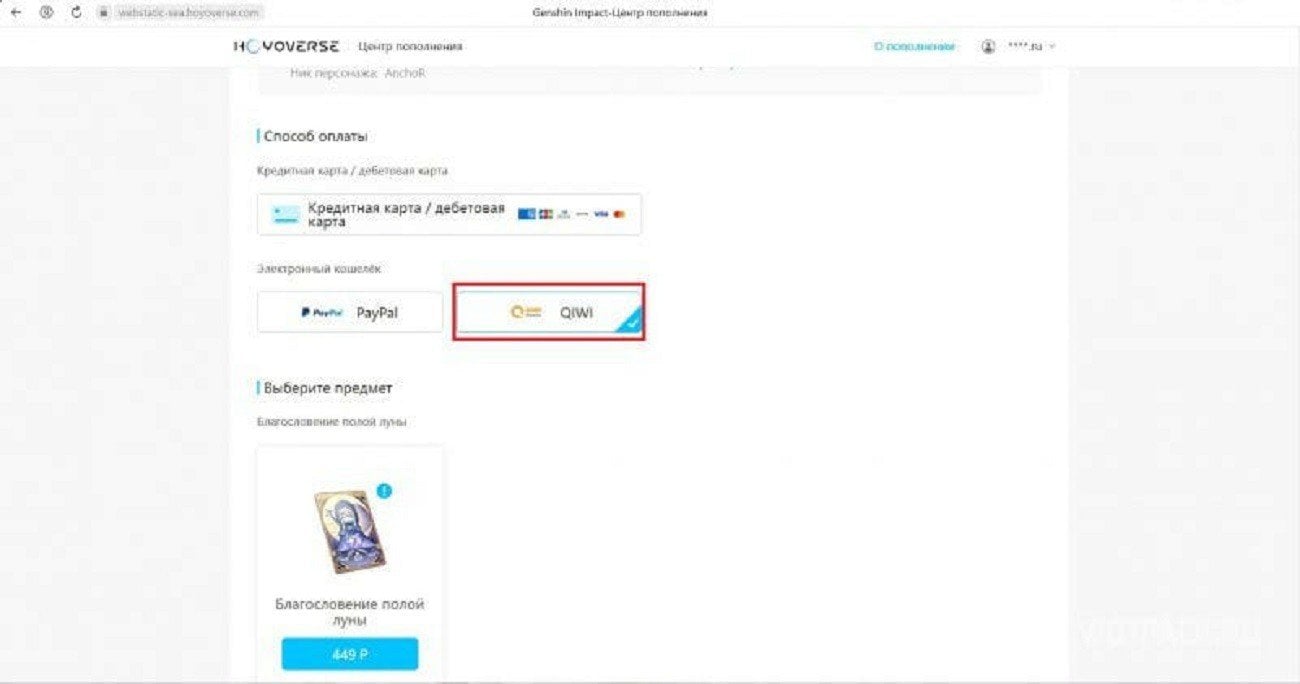Open the ****.ru account menu
This screenshot has height=684, width=1300.
point(1025,46)
